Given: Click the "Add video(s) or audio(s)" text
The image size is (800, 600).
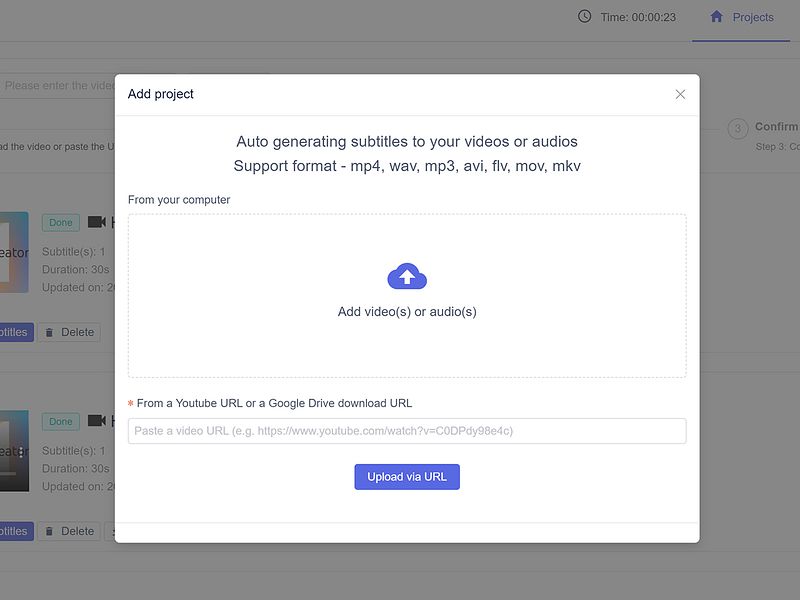Looking at the screenshot, I should 407,312.
